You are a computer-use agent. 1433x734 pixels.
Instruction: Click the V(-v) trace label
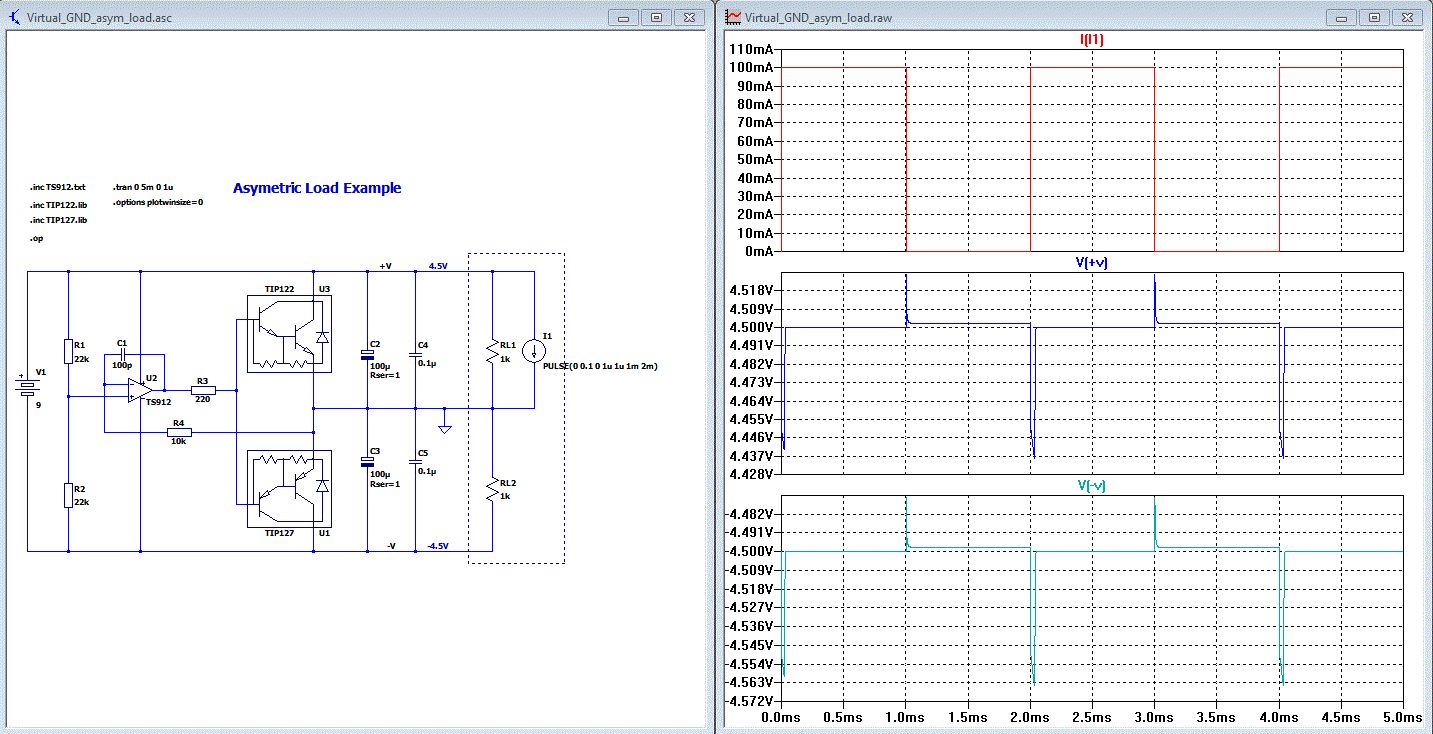coord(1091,485)
